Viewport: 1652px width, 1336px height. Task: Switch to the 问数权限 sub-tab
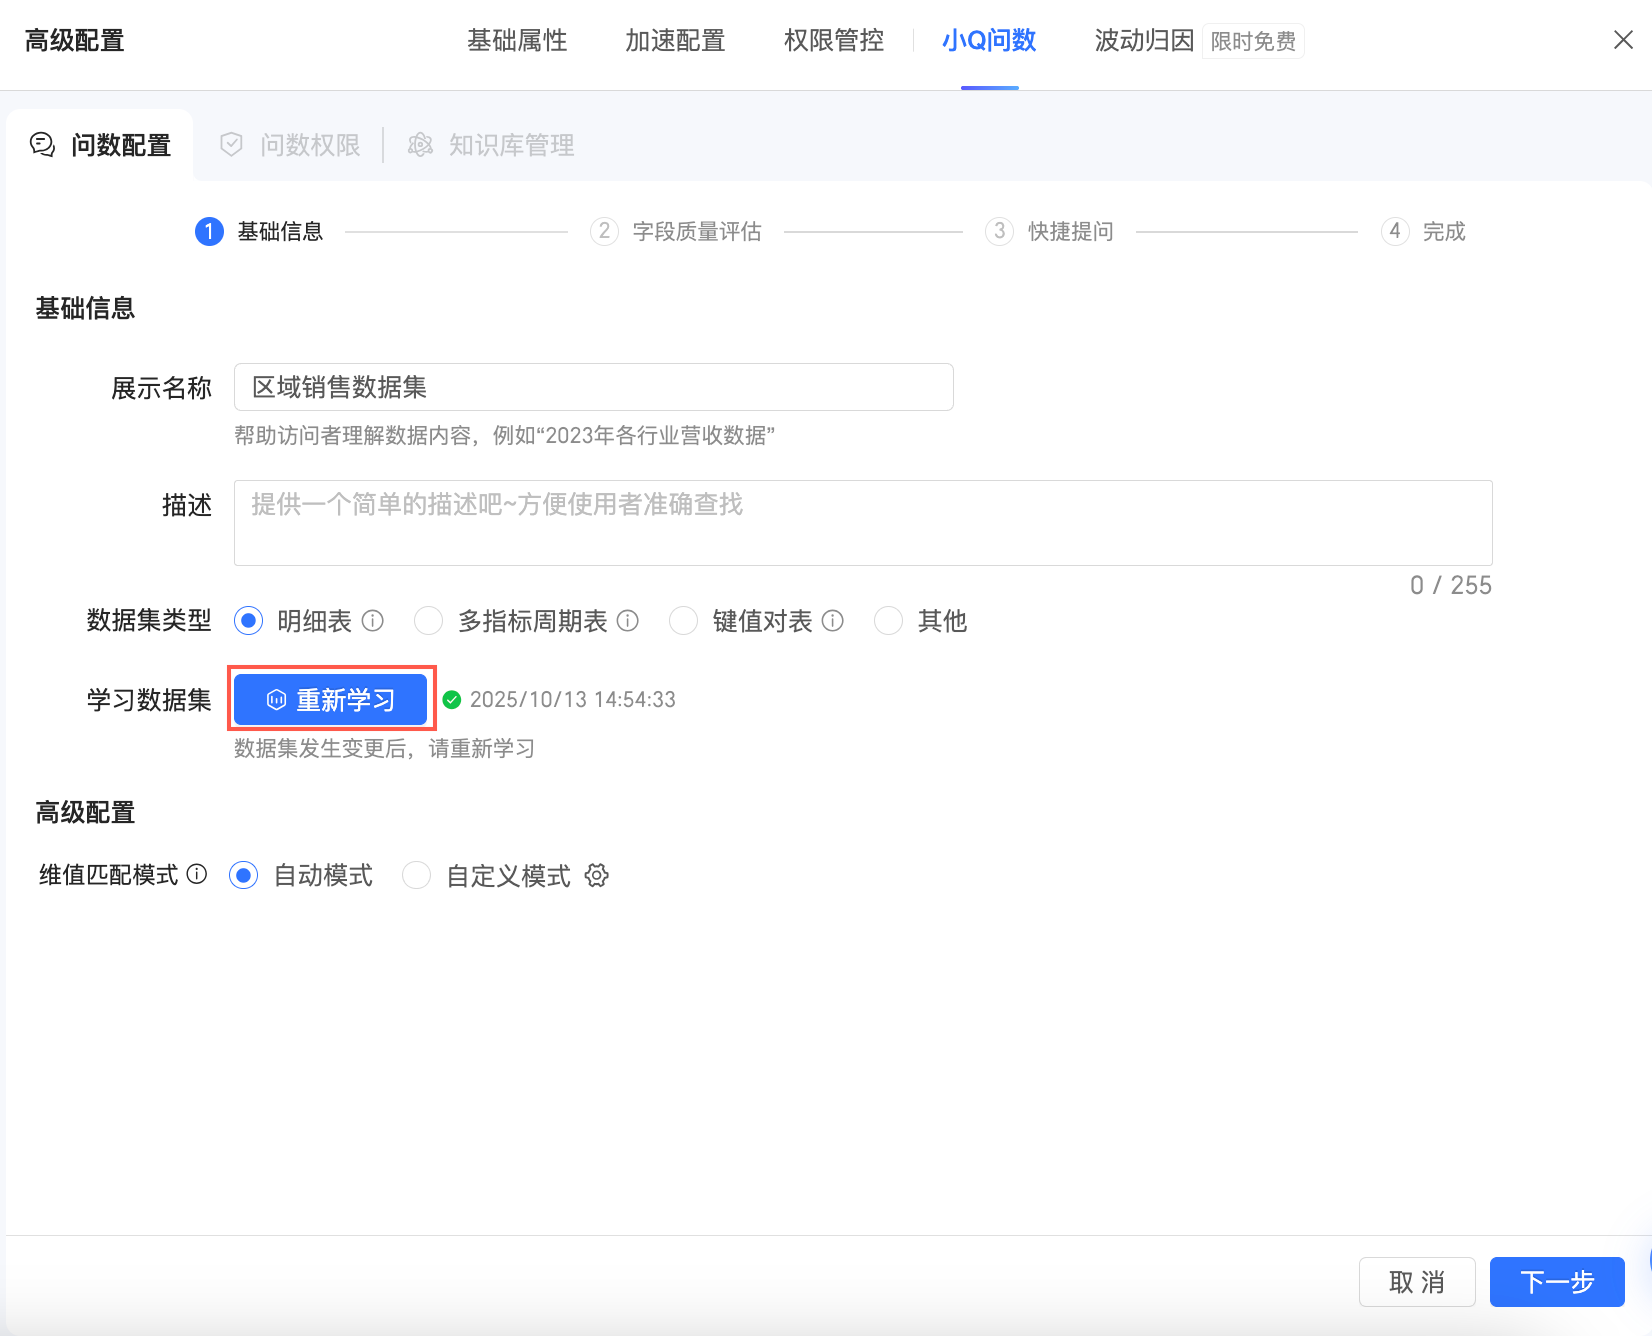pos(290,145)
